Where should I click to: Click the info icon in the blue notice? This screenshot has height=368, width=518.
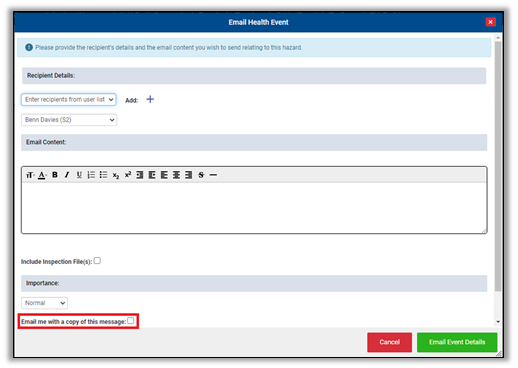[x=29, y=47]
